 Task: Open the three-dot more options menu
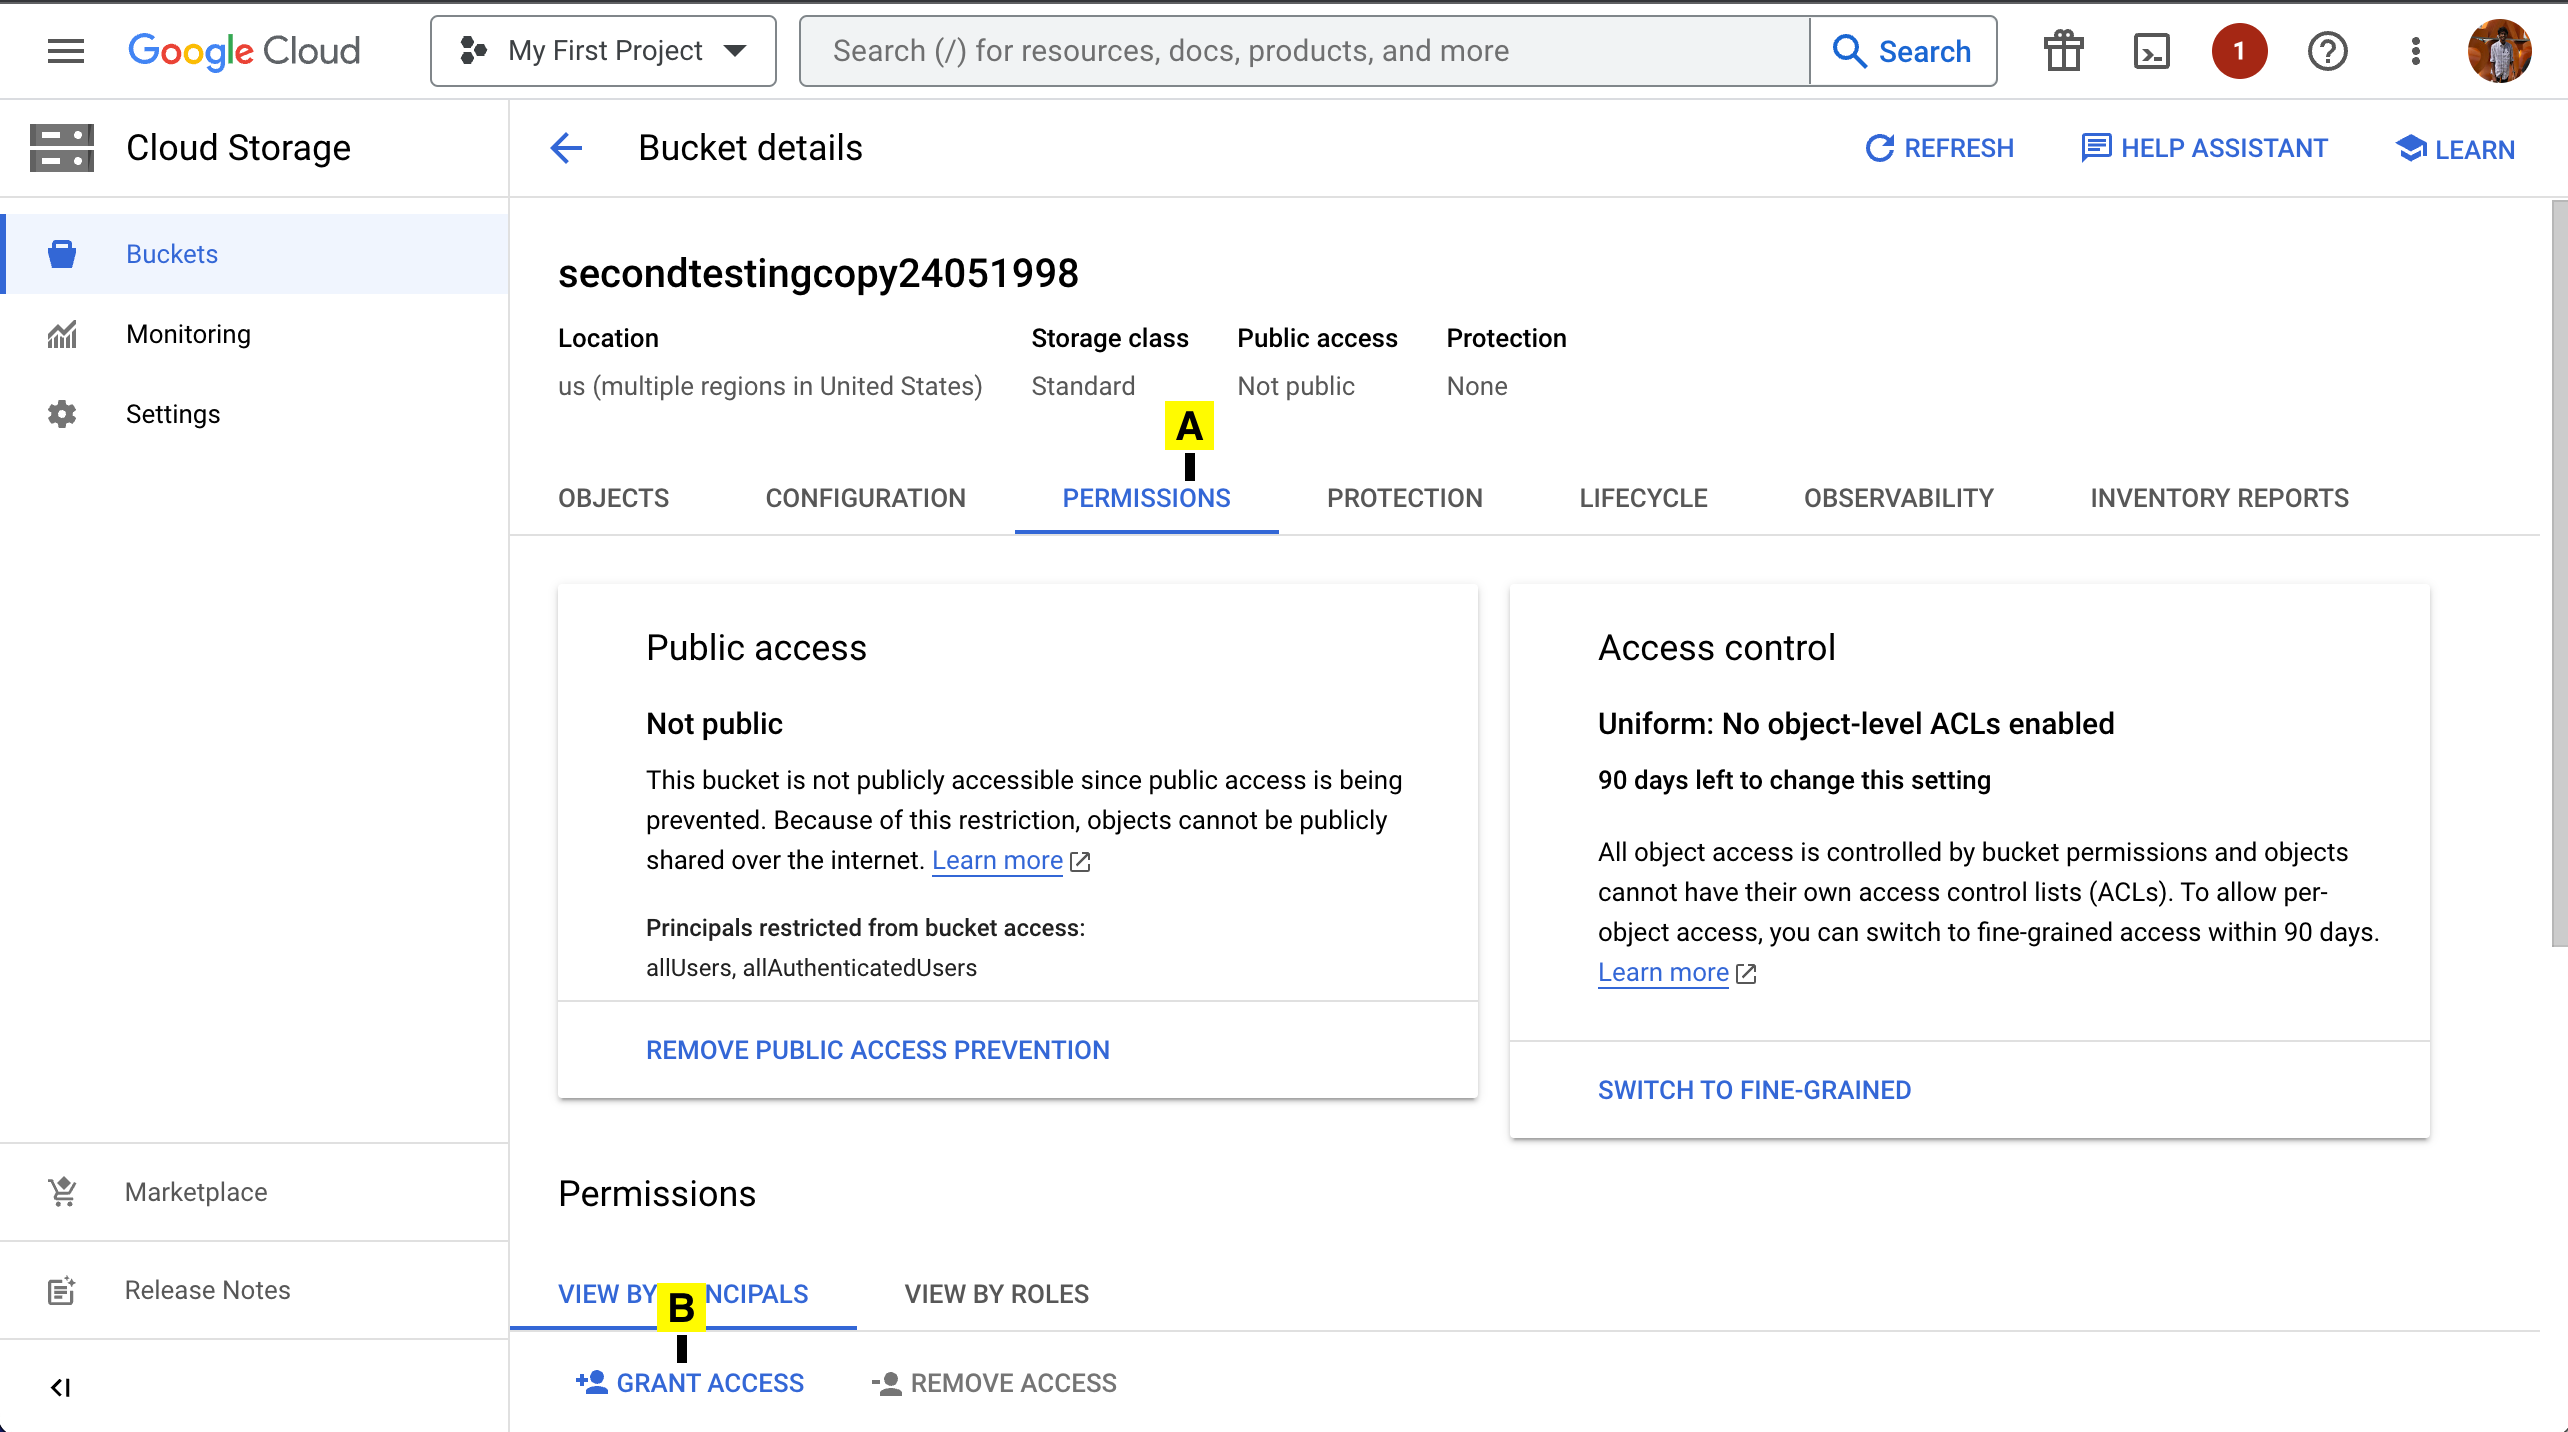point(2415,51)
